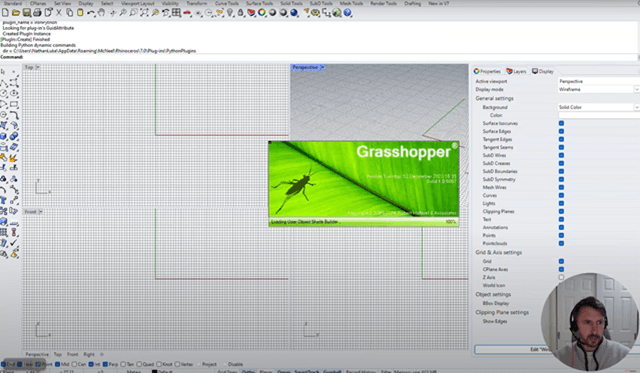Select the Circle tool in left toolbar

coord(4,94)
